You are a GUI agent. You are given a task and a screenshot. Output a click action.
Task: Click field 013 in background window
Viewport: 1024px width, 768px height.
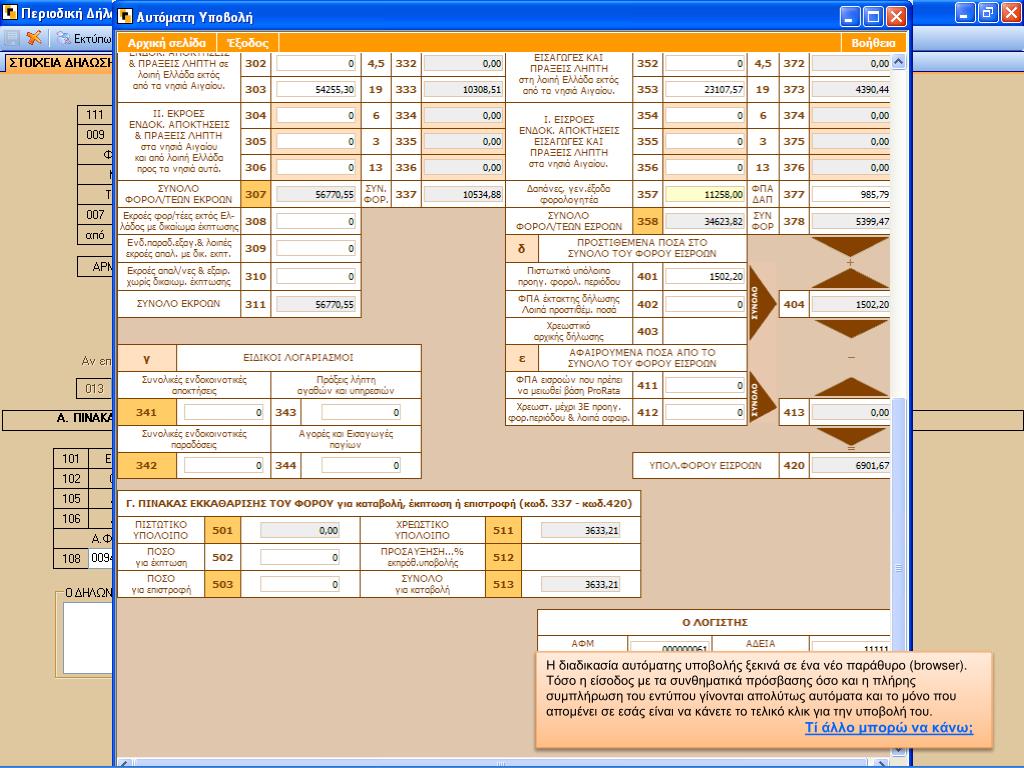pyautogui.click(x=95, y=389)
